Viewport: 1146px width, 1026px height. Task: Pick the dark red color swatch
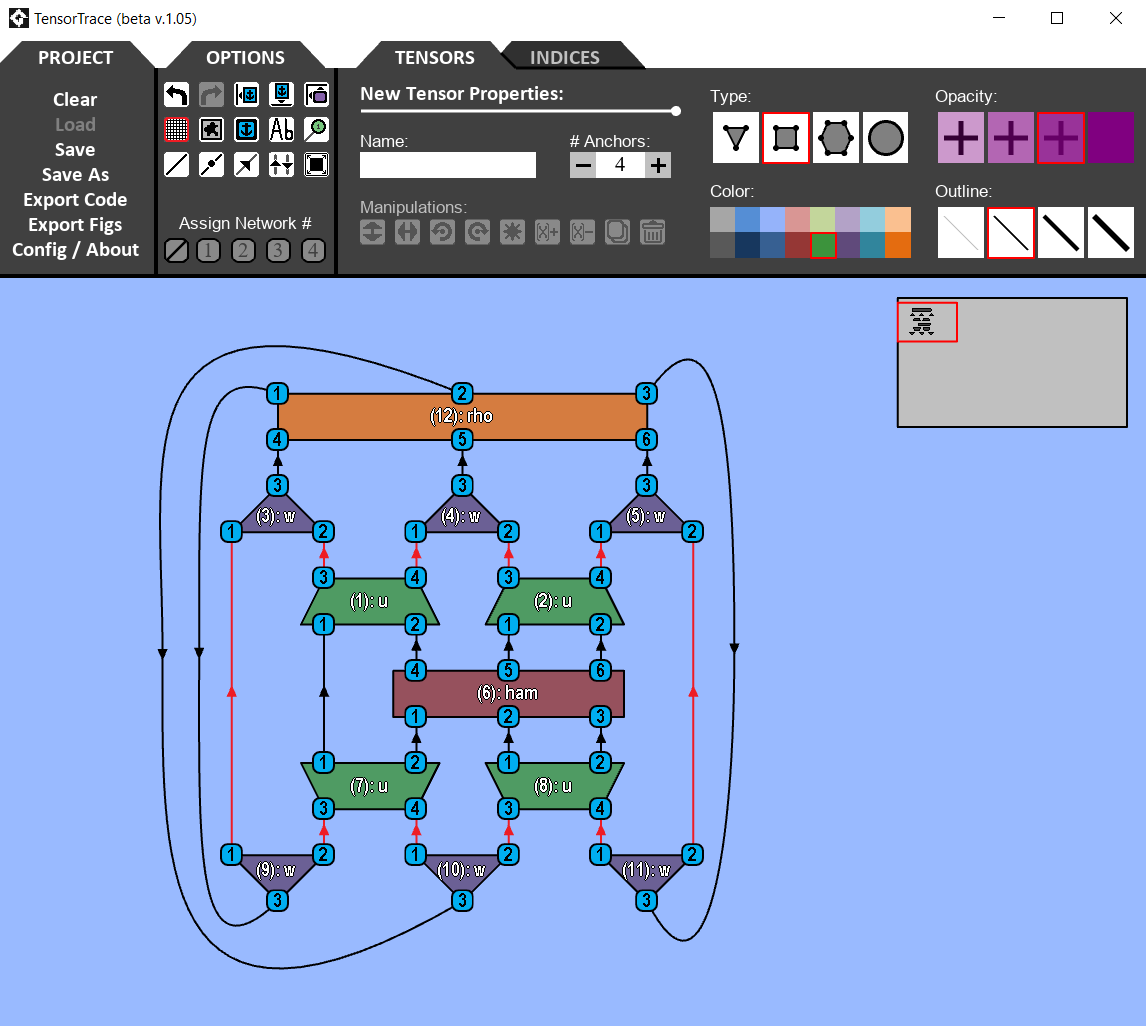tap(798, 246)
